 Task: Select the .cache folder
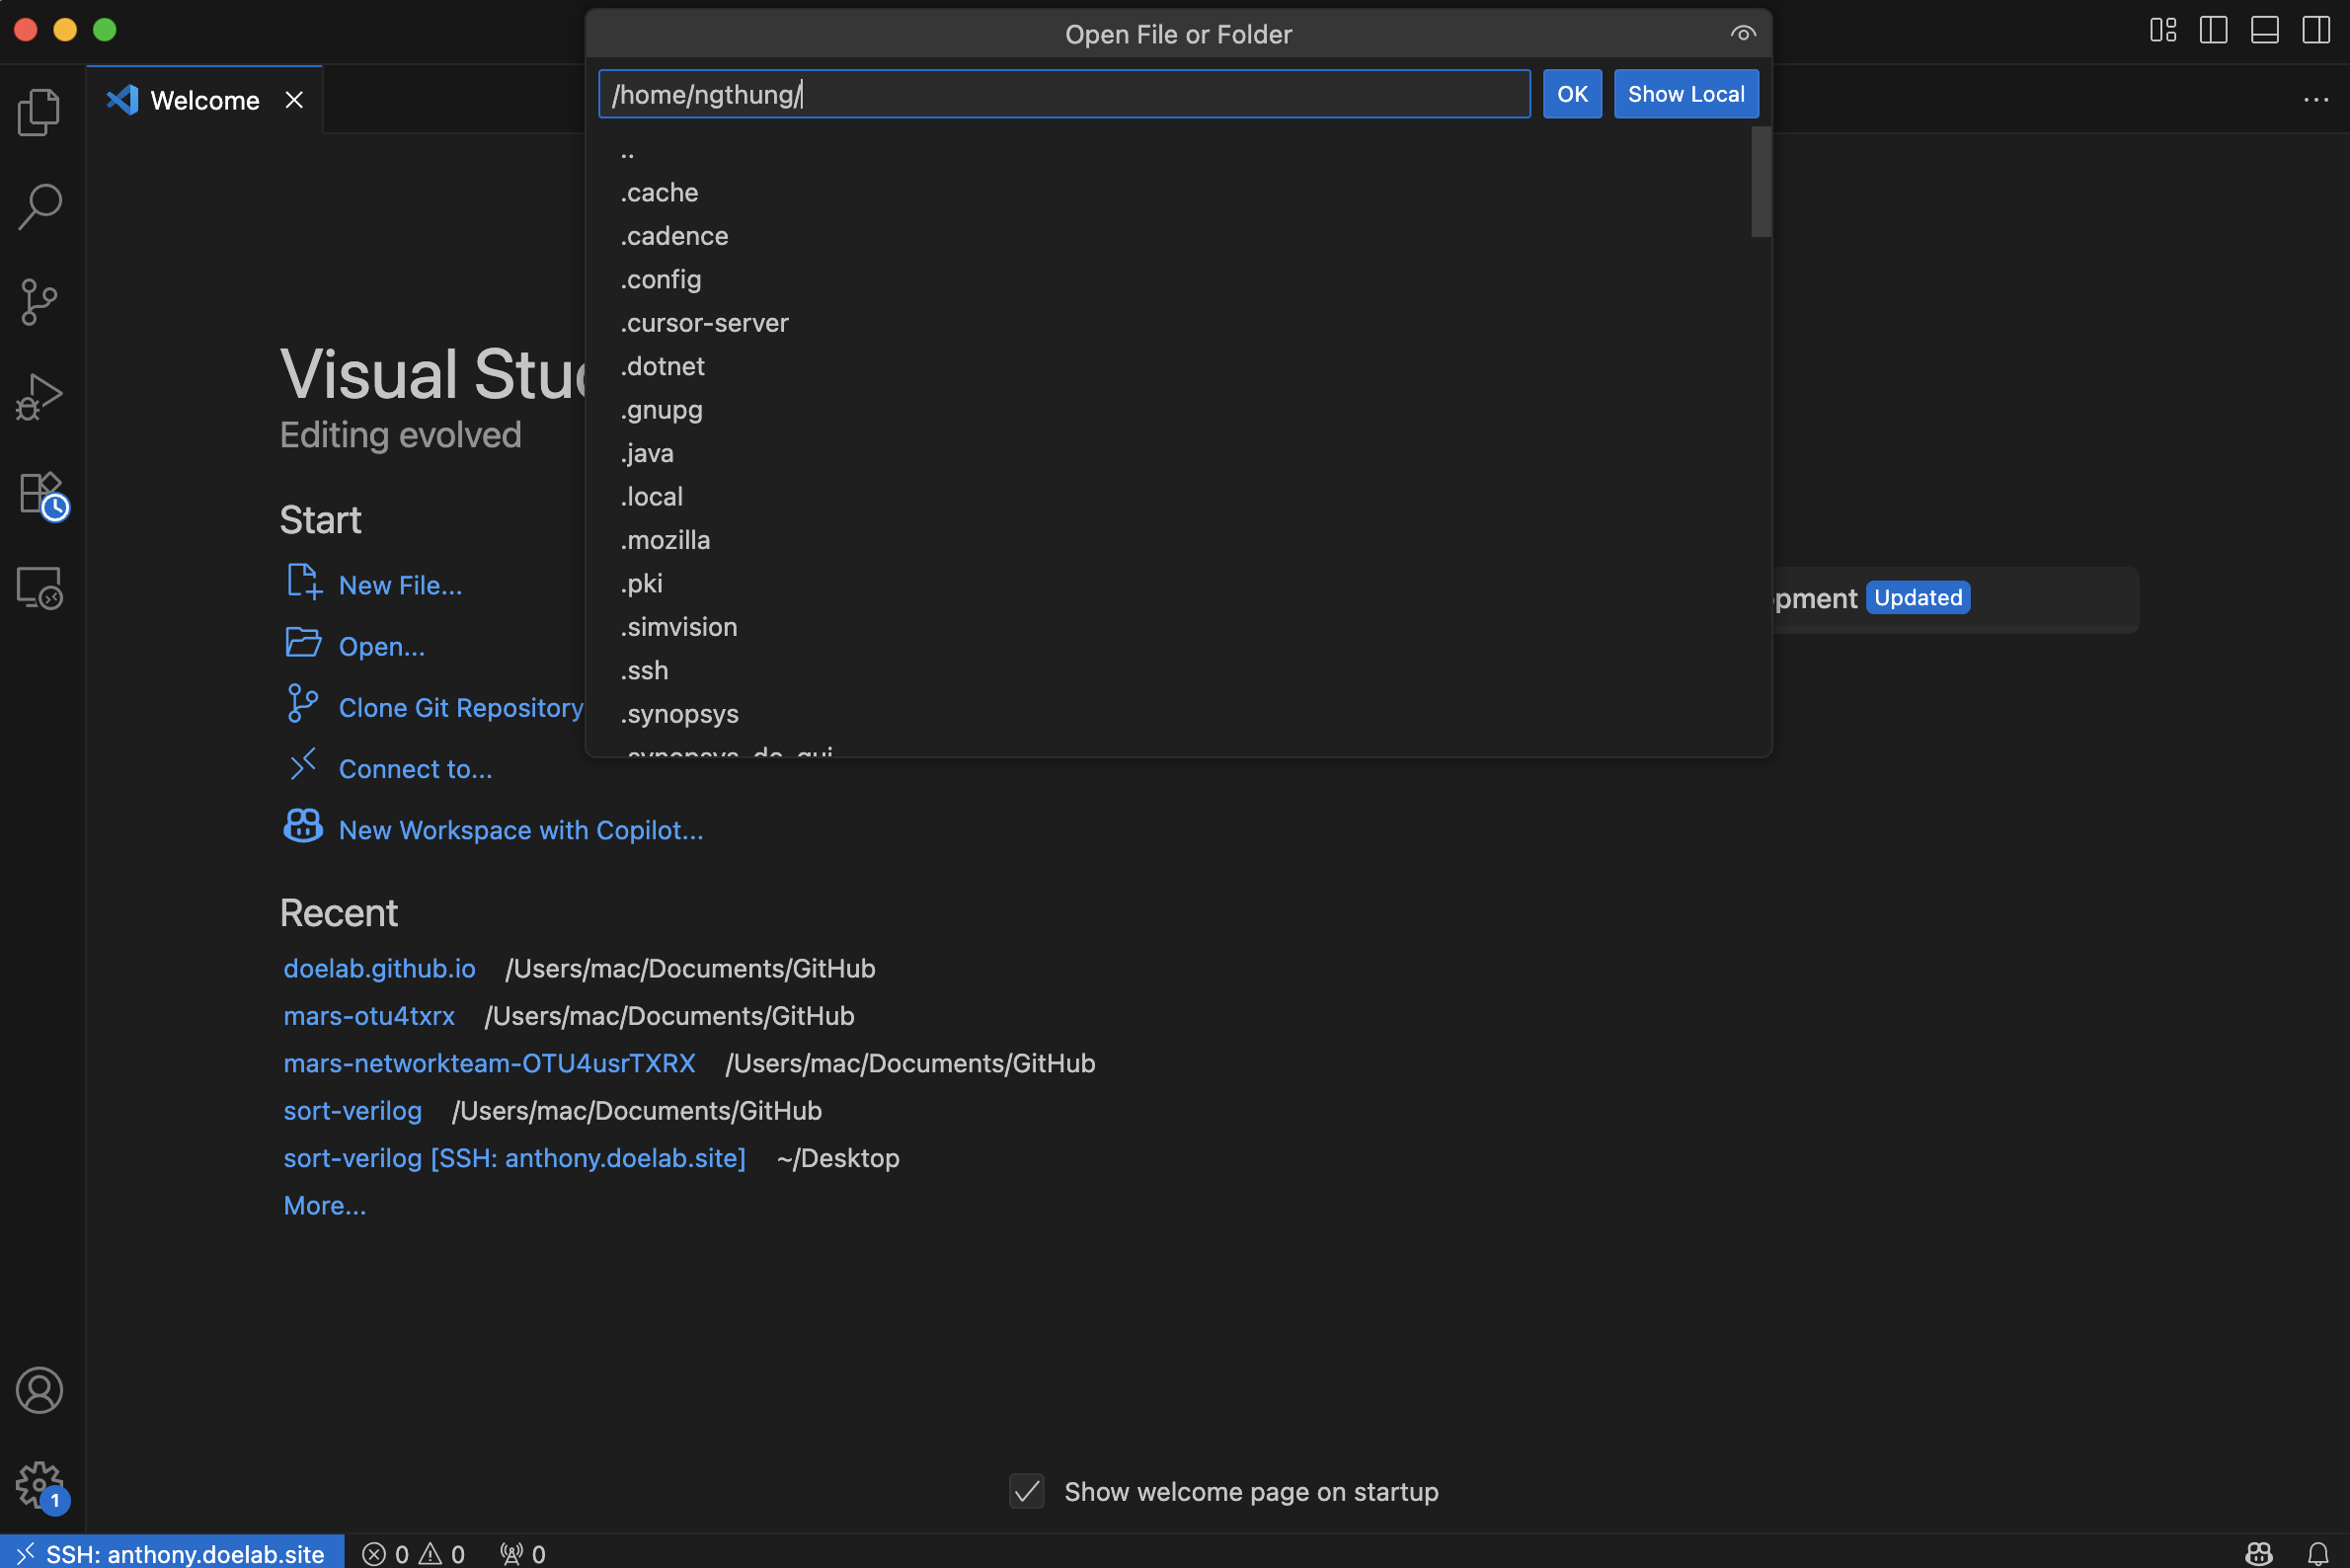click(x=1167, y=193)
